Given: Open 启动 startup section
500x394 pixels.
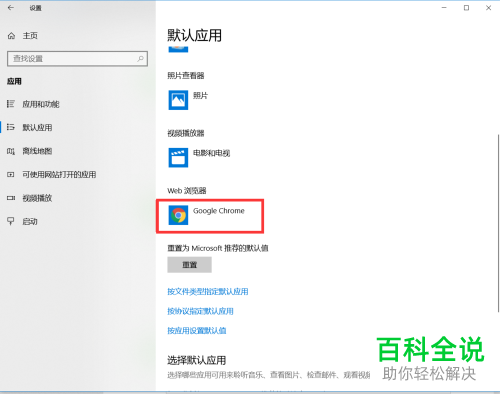Looking at the screenshot, I should [30, 221].
